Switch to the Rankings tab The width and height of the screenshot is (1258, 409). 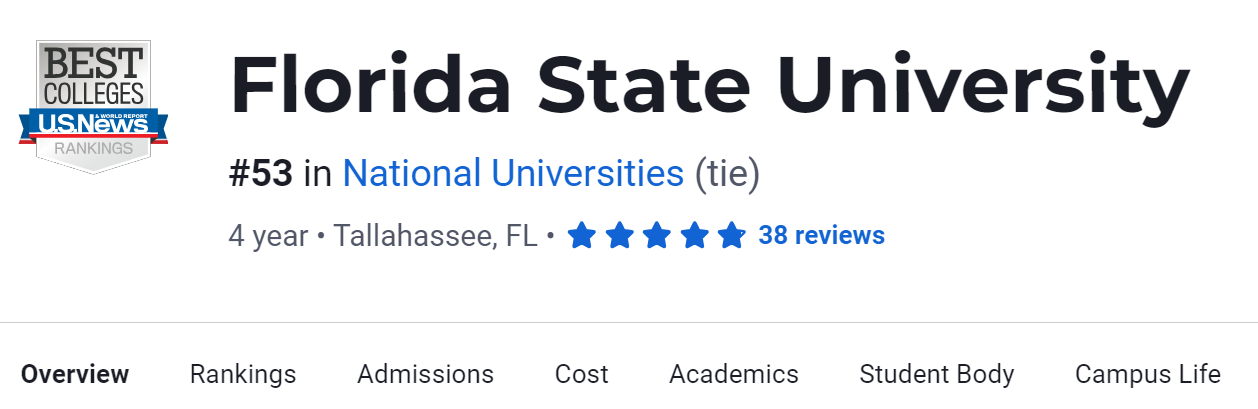[x=243, y=374]
